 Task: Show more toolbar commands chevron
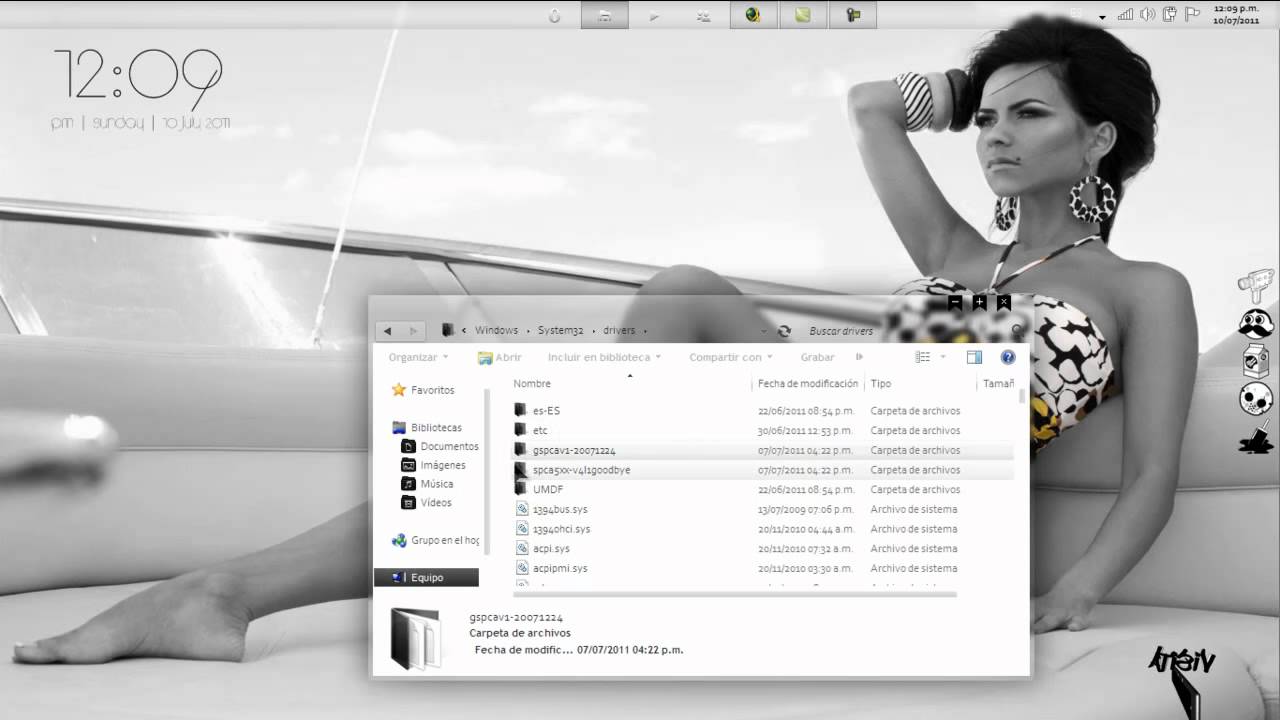860,356
